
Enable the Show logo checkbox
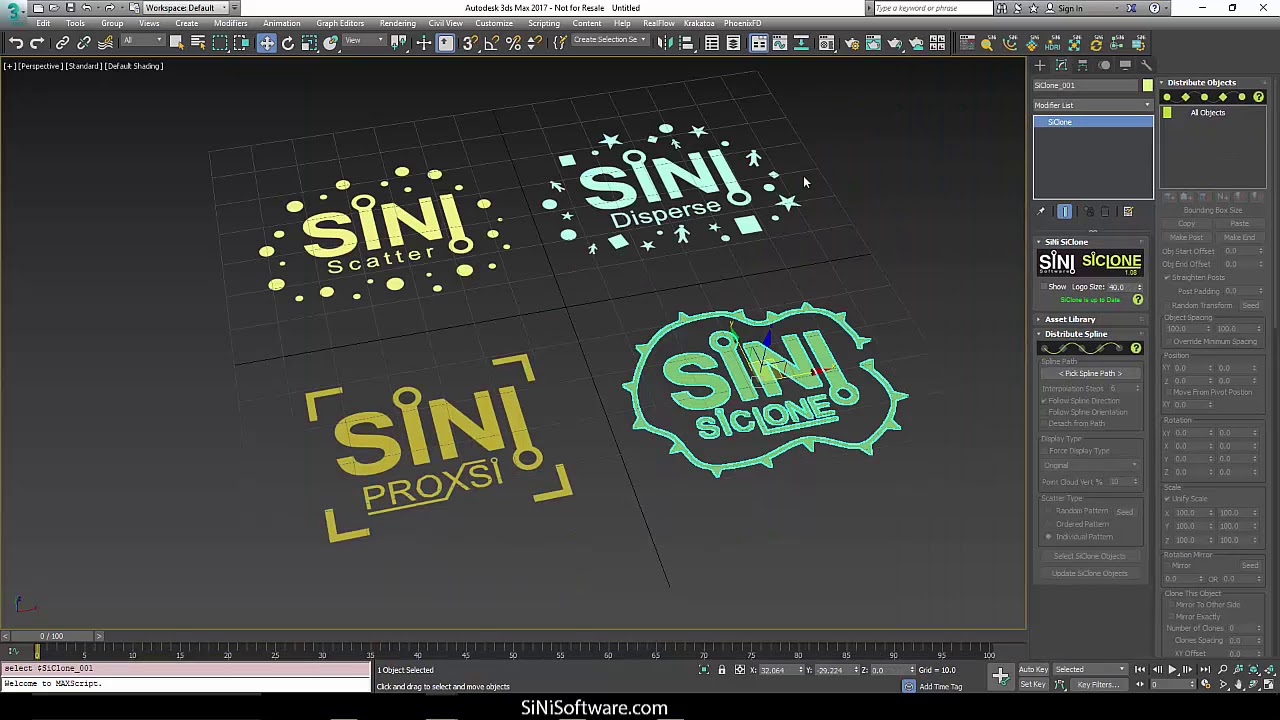[x=1043, y=287]
